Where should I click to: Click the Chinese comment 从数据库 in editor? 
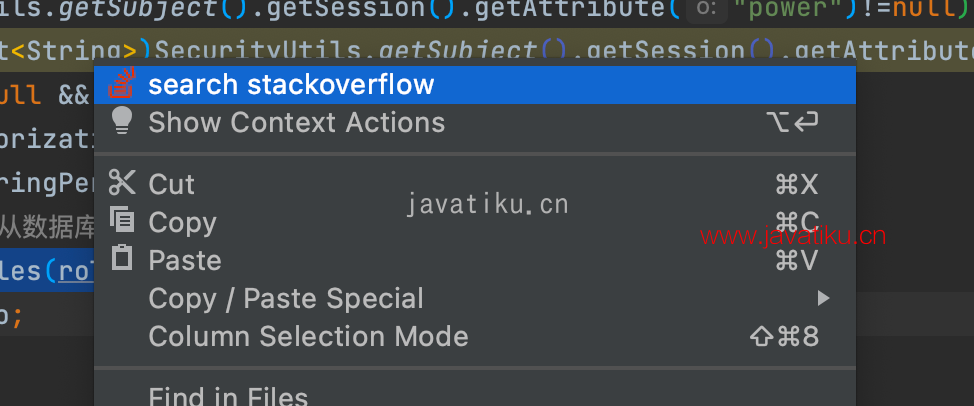tap(47, 228)
